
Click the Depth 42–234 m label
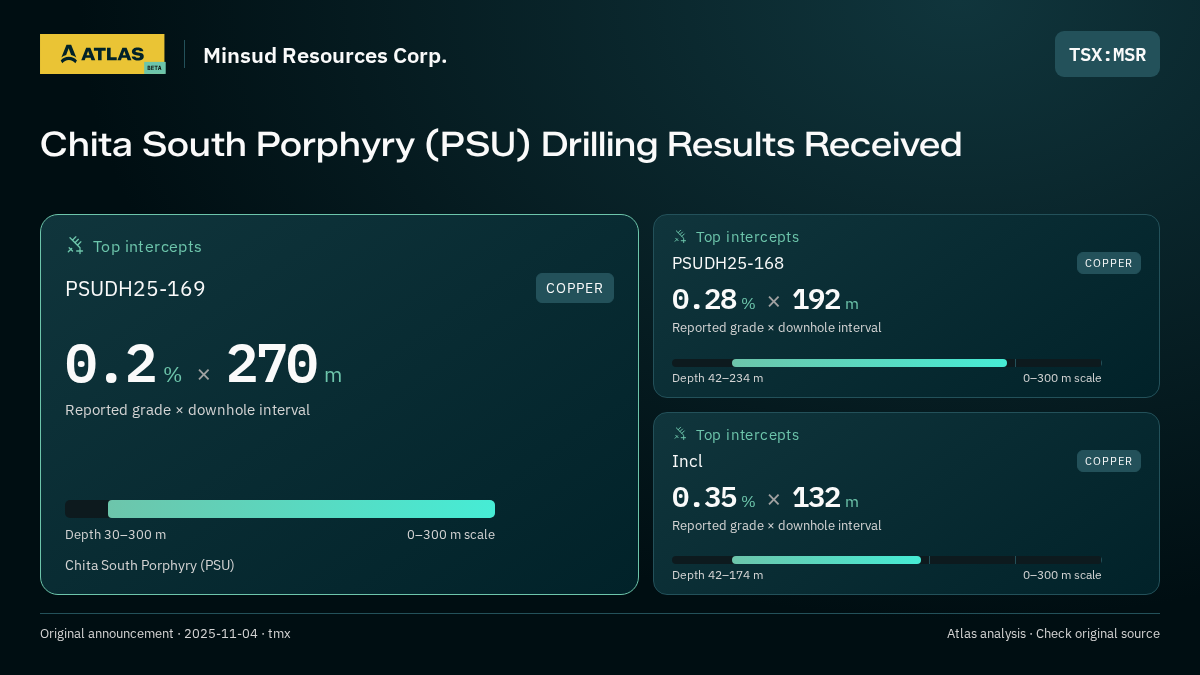coord(717,378)
